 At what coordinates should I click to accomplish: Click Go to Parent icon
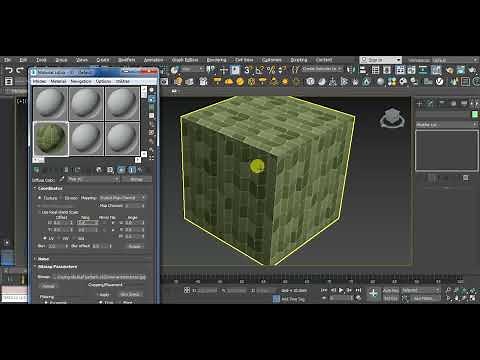[x=140, y=170]
